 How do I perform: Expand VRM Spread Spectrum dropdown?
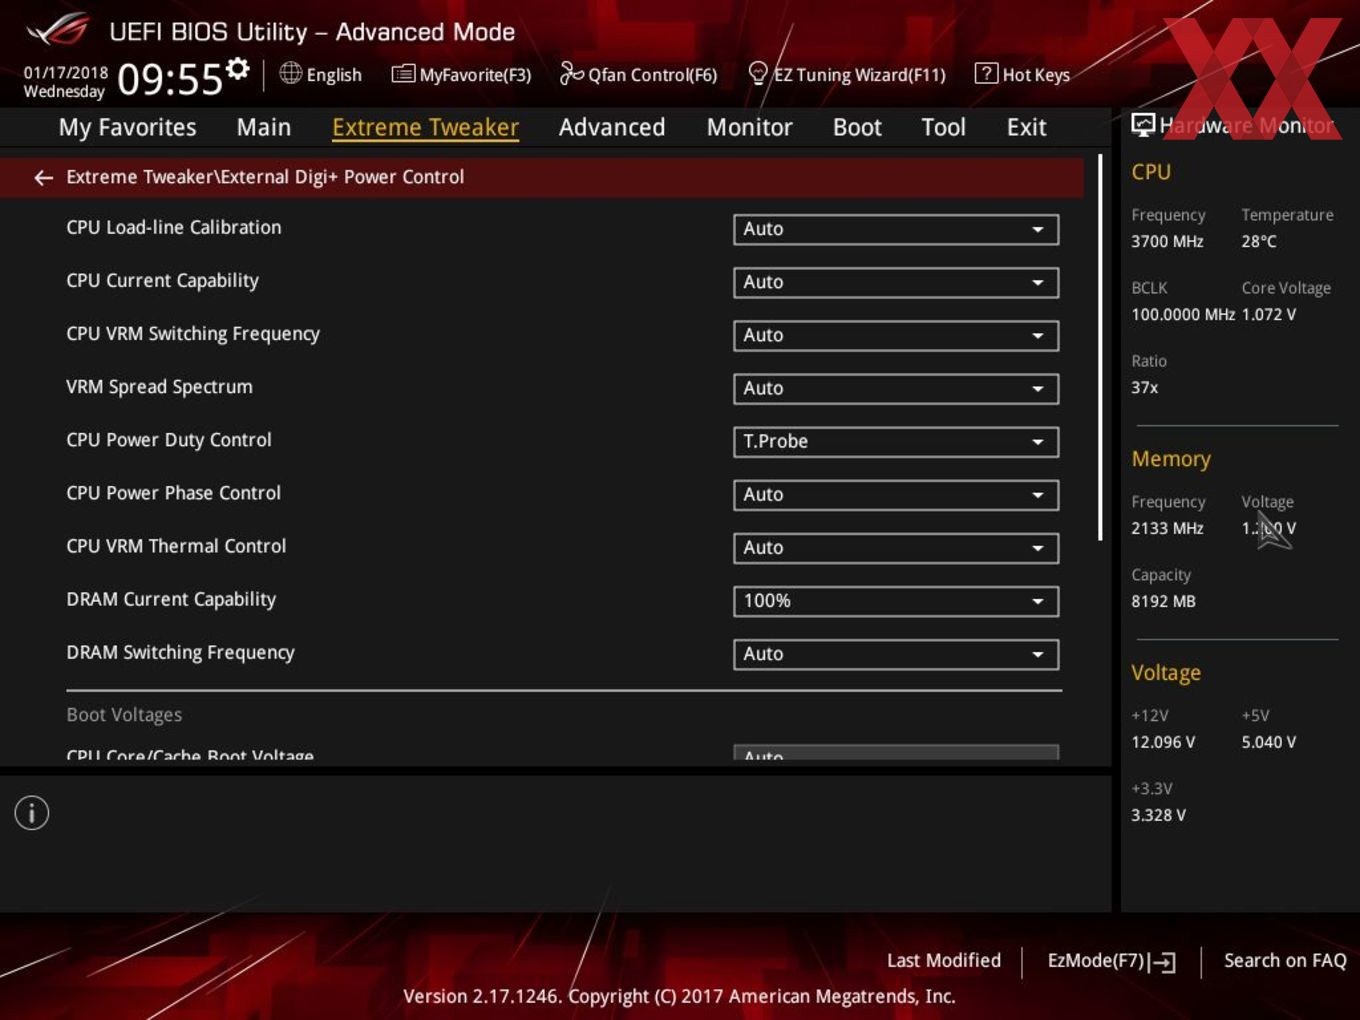[896, 388]
